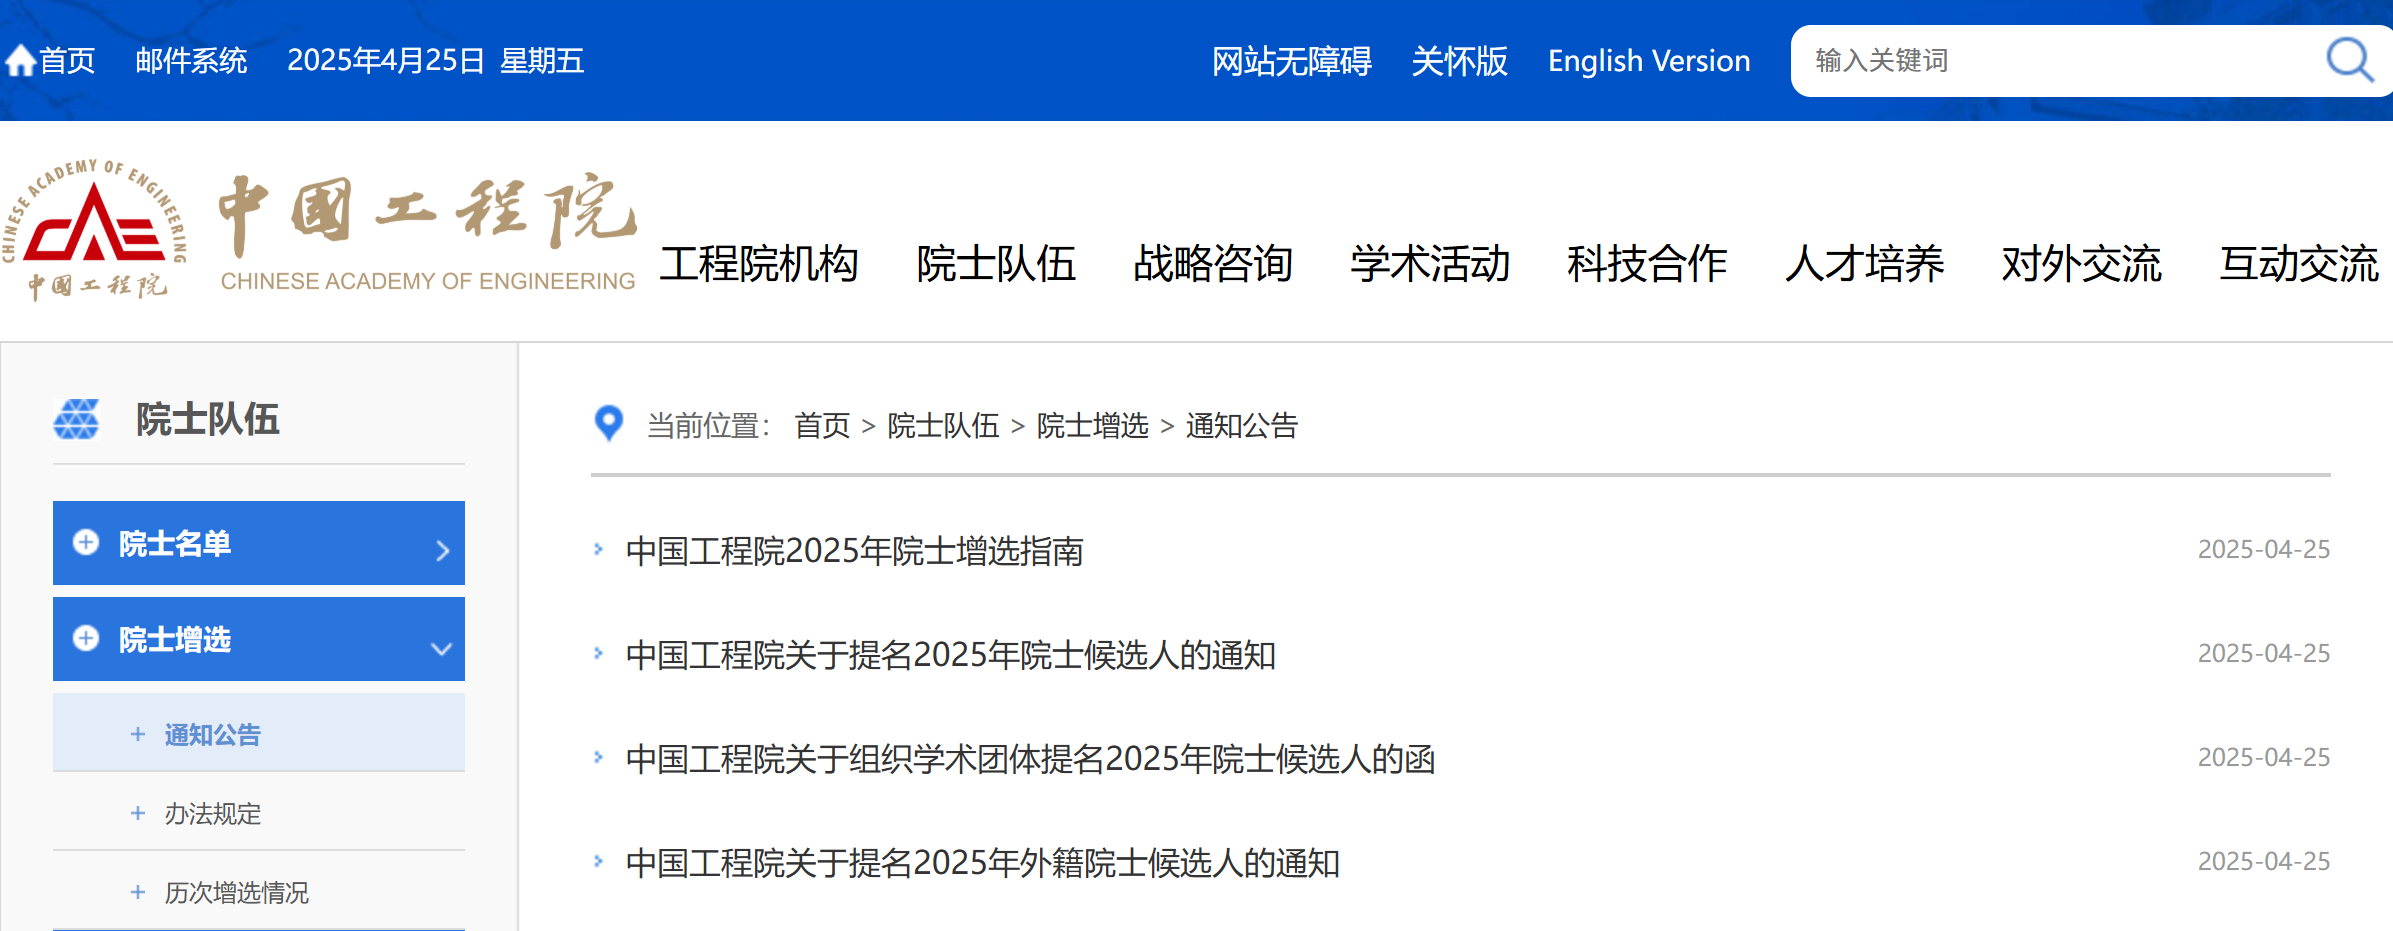Open the 学术活动 navigation menu
Viewport: 2393px width, 931px height.
pyautogui.click(x=1429, y=264)
